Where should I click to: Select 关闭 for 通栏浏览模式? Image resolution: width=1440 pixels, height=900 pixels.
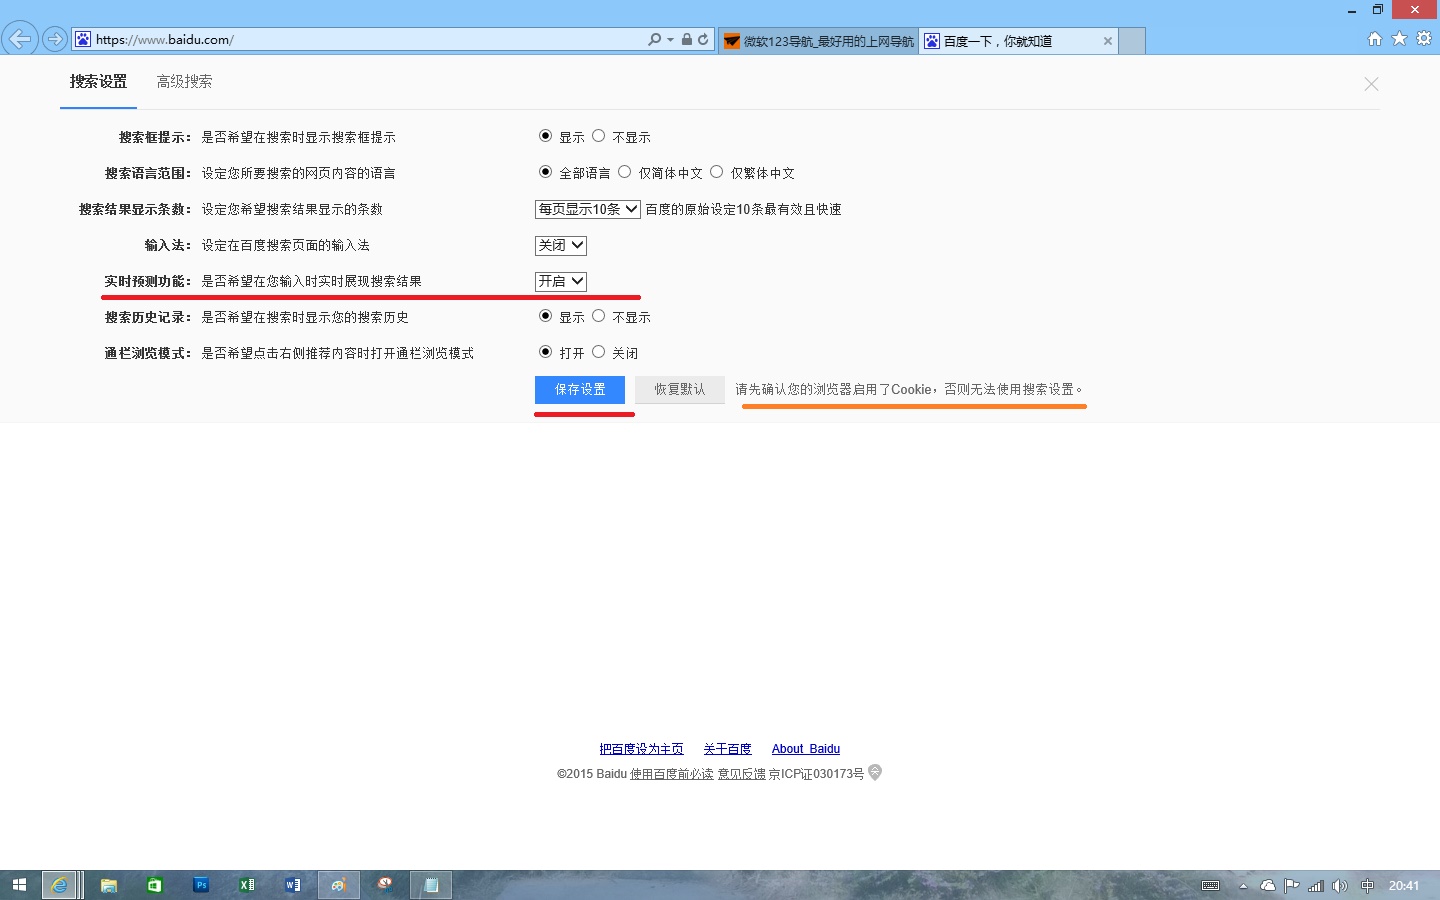tap(598, 352)
